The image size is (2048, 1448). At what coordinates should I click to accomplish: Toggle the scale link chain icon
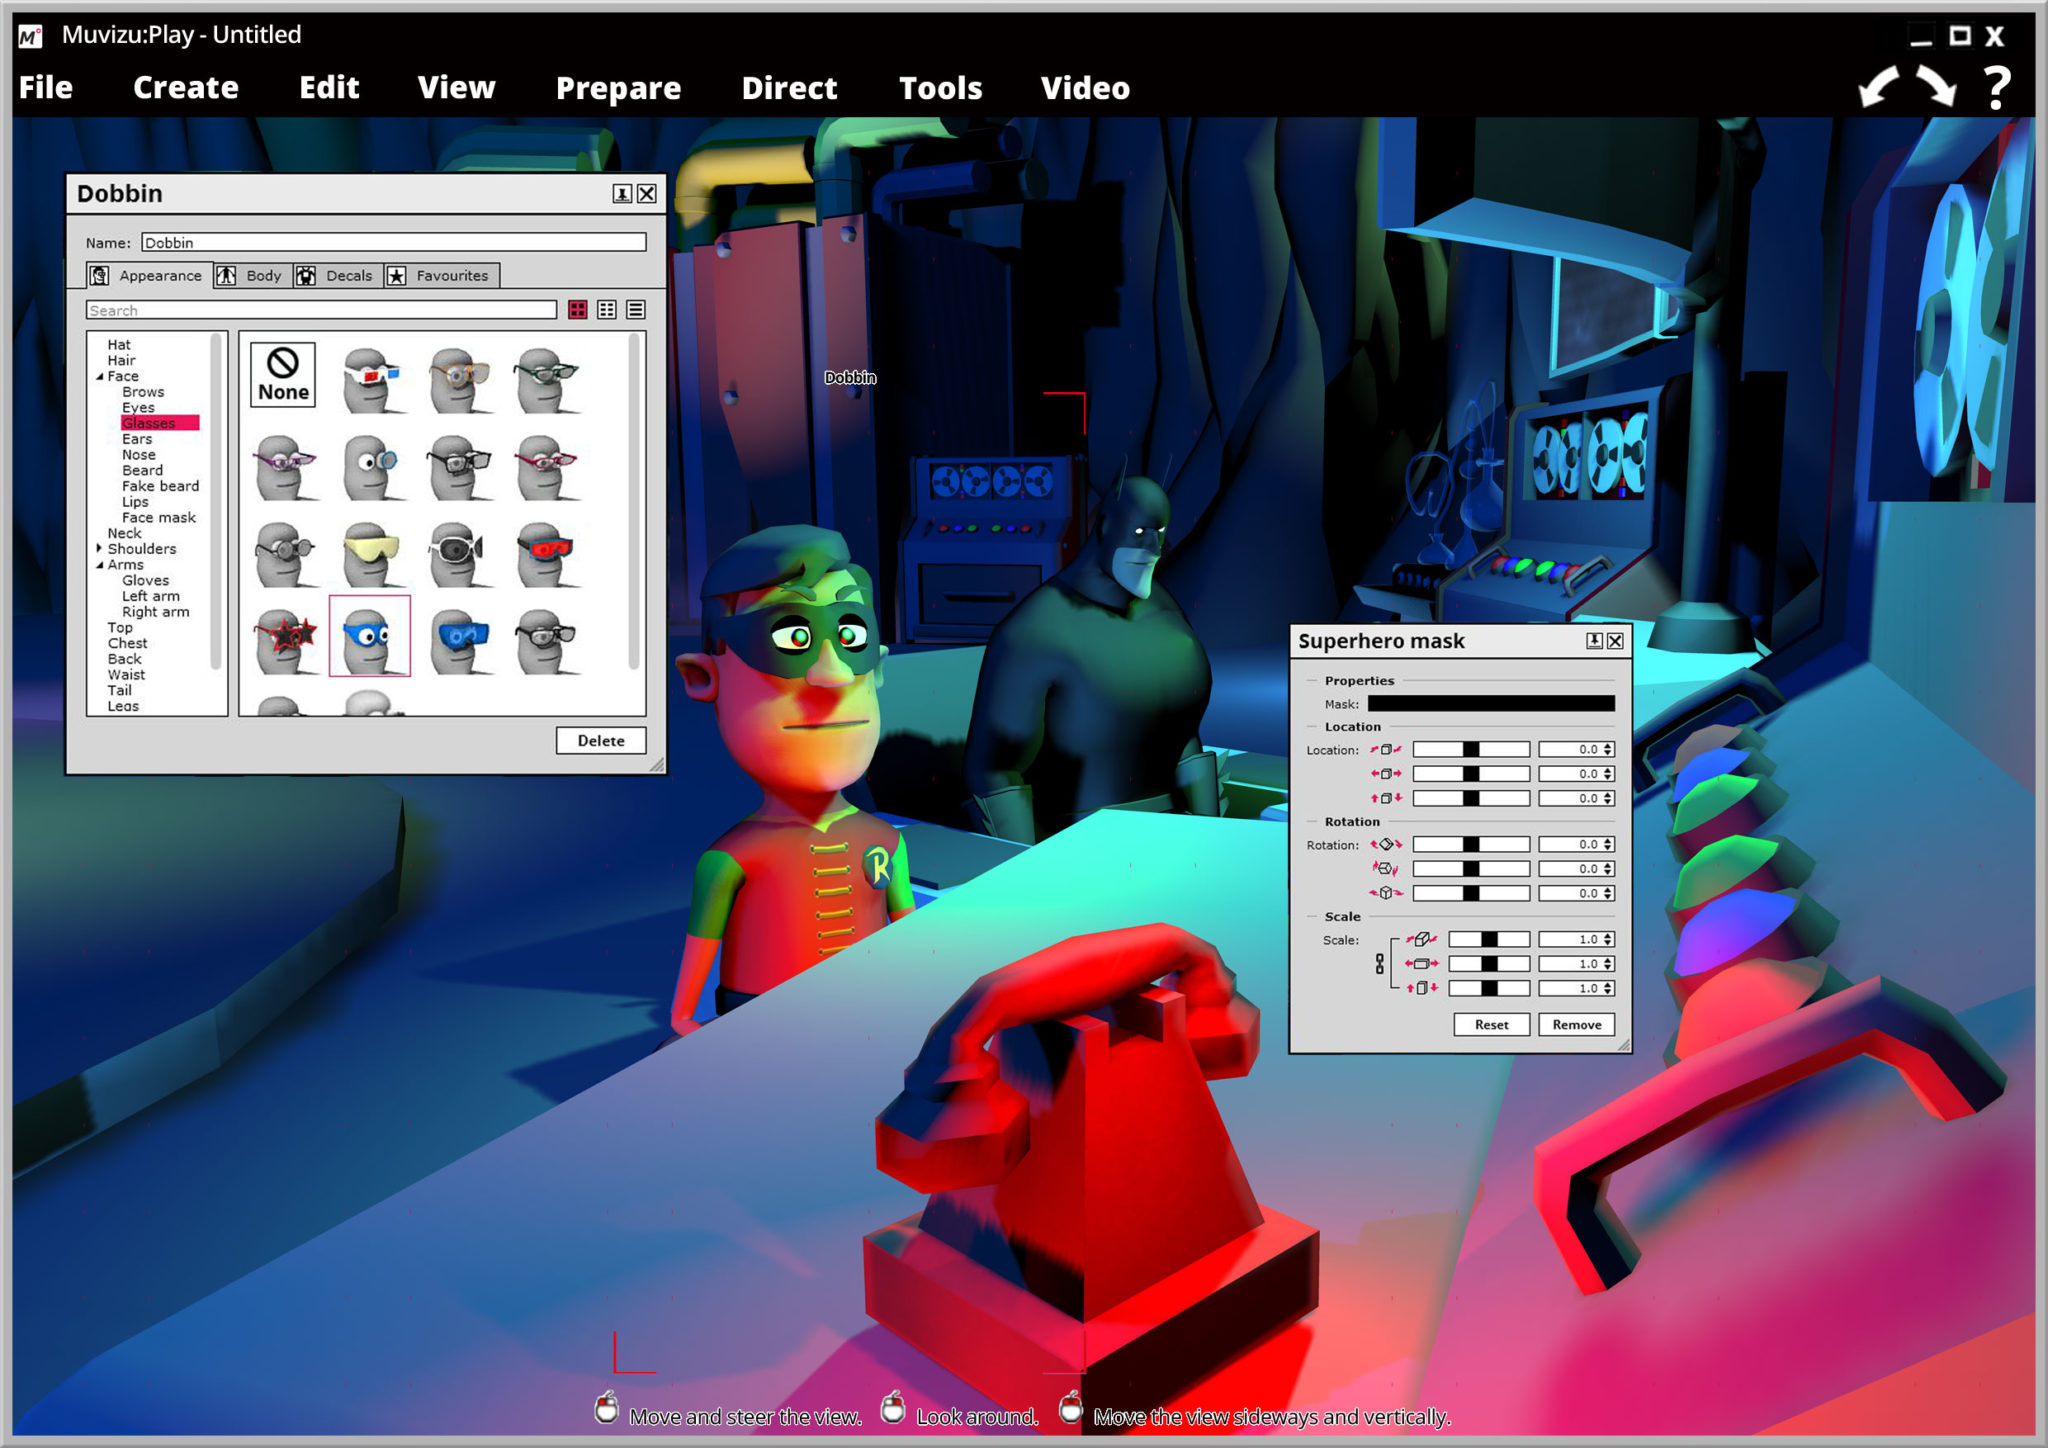point(1380,964)
